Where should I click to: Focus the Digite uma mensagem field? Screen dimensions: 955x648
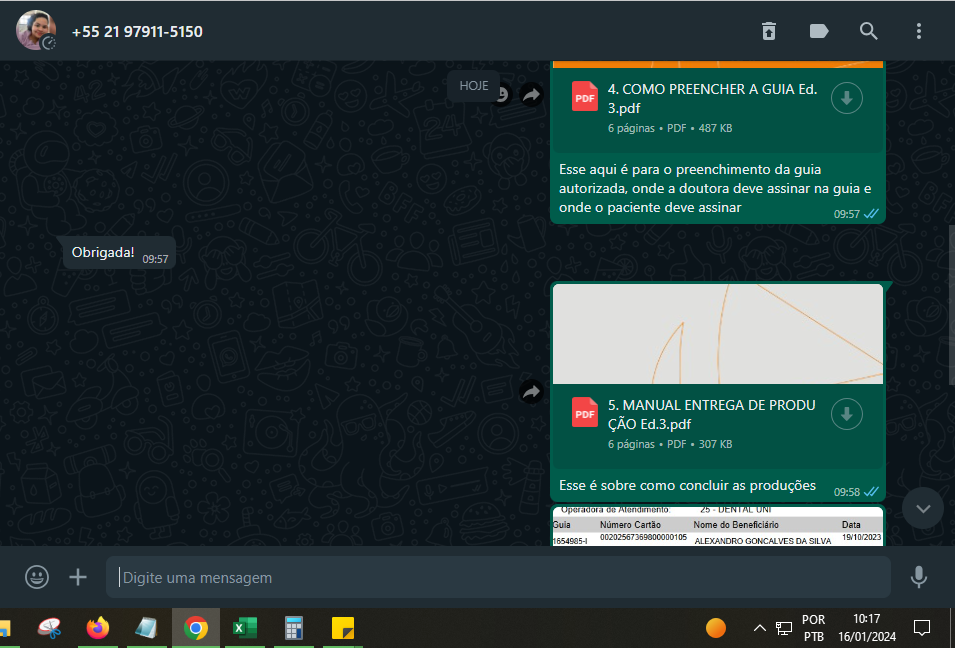(x=498, y=577)
